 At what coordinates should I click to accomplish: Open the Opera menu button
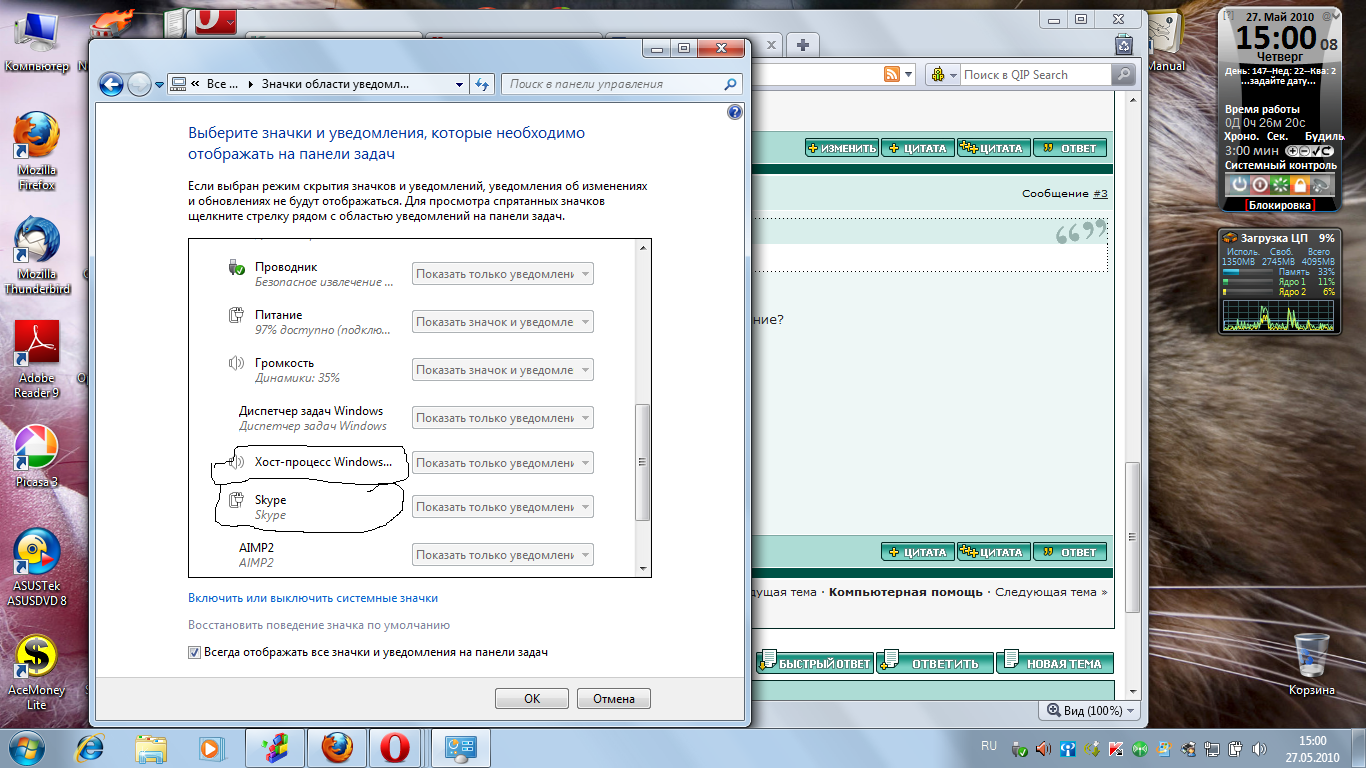215,20
